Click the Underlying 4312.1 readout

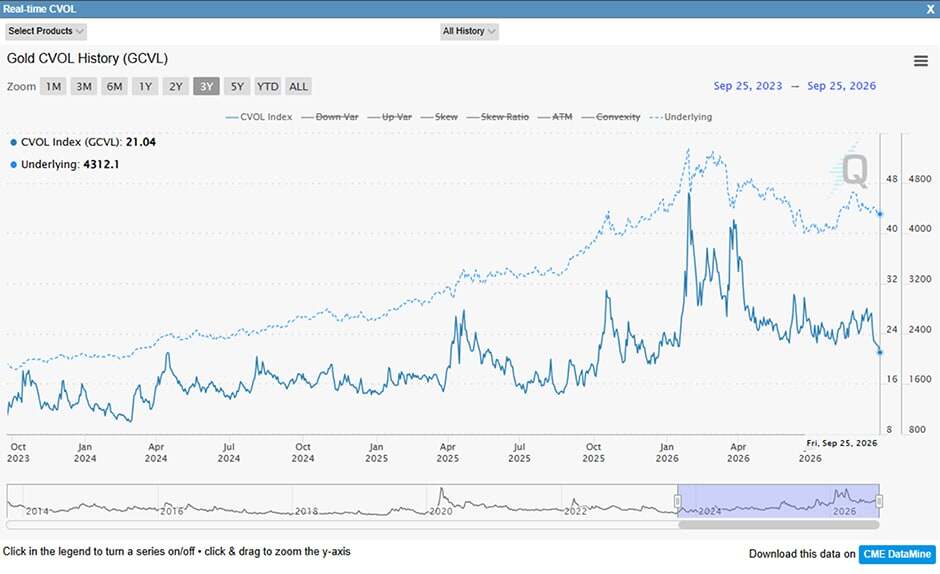coord(65,164)
